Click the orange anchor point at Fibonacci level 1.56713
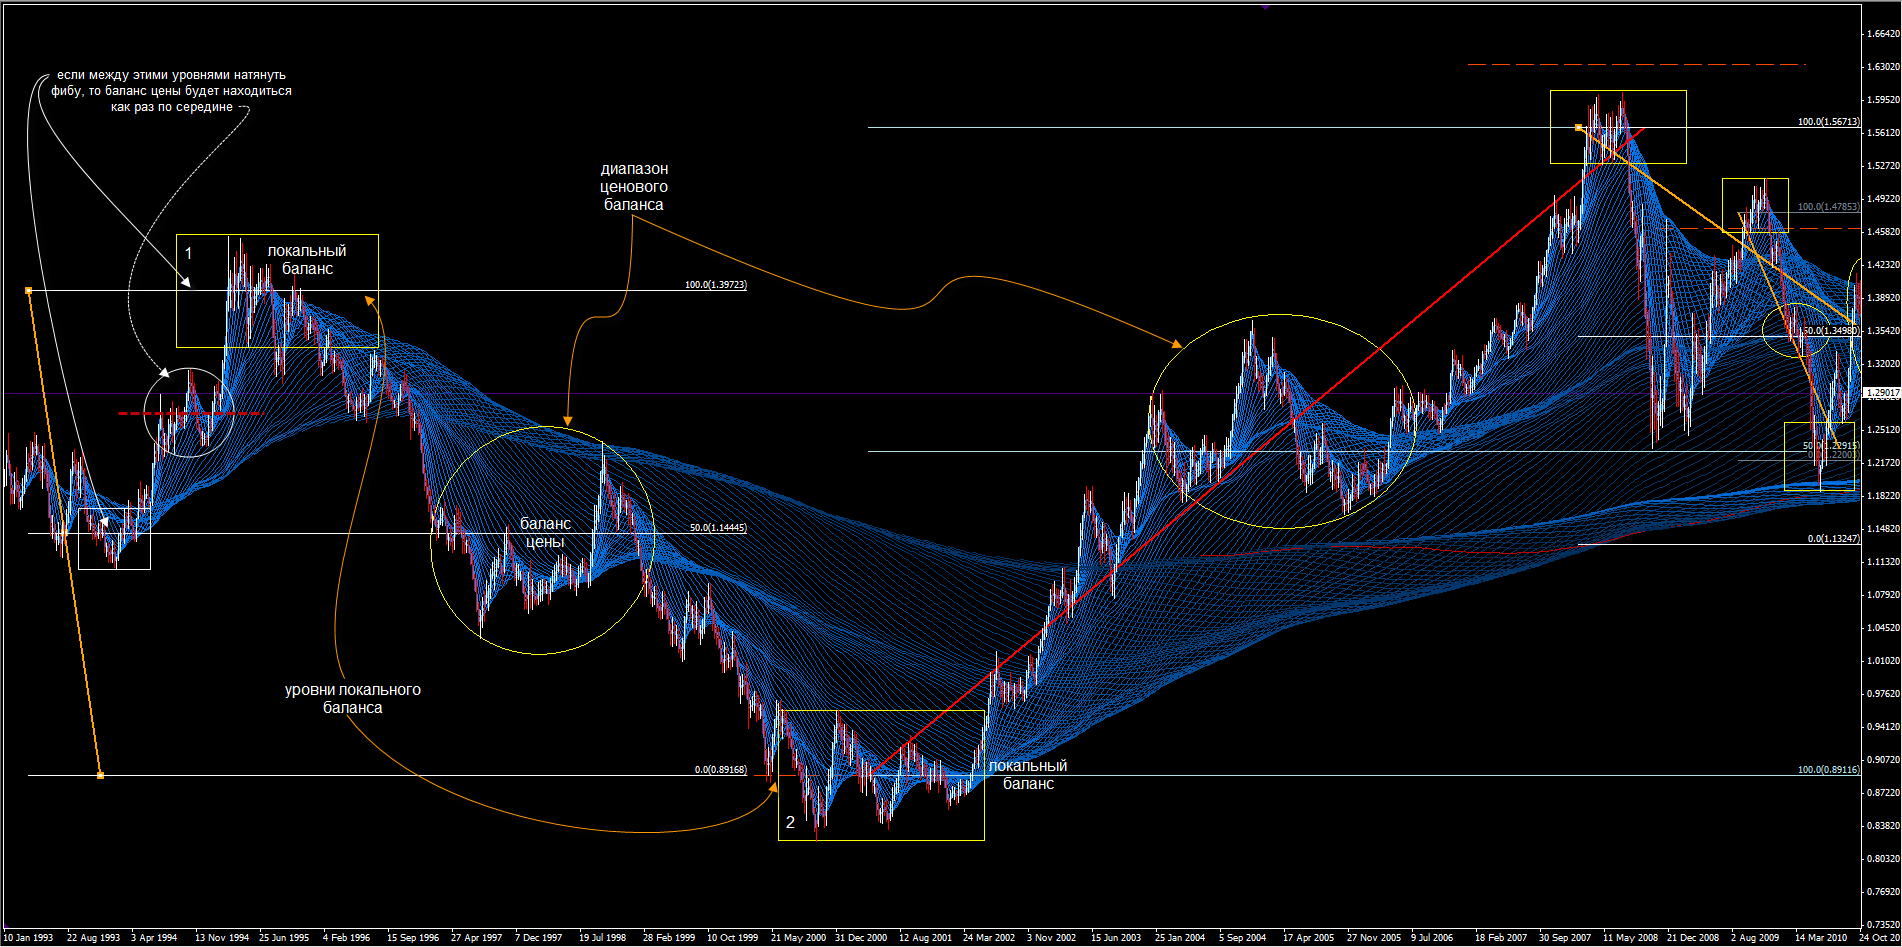Viewport: 1902px width, 947px height. [x=1578, y=128]
